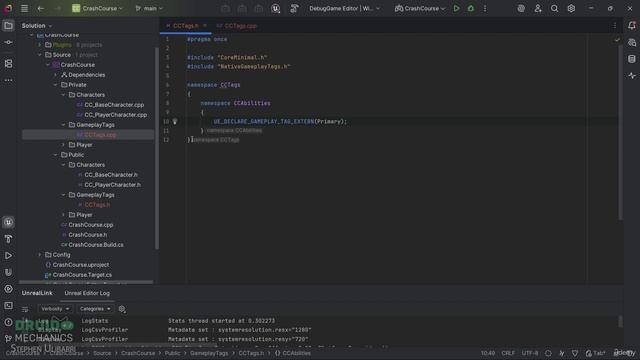Open the UnrealLink tool window icon

tap(8, 272)
